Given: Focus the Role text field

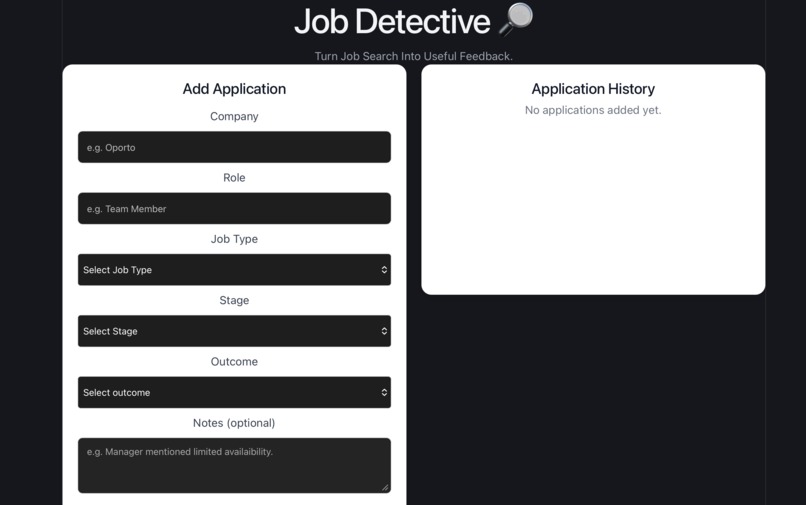Looking at the screenshot, I should (234, 208).
